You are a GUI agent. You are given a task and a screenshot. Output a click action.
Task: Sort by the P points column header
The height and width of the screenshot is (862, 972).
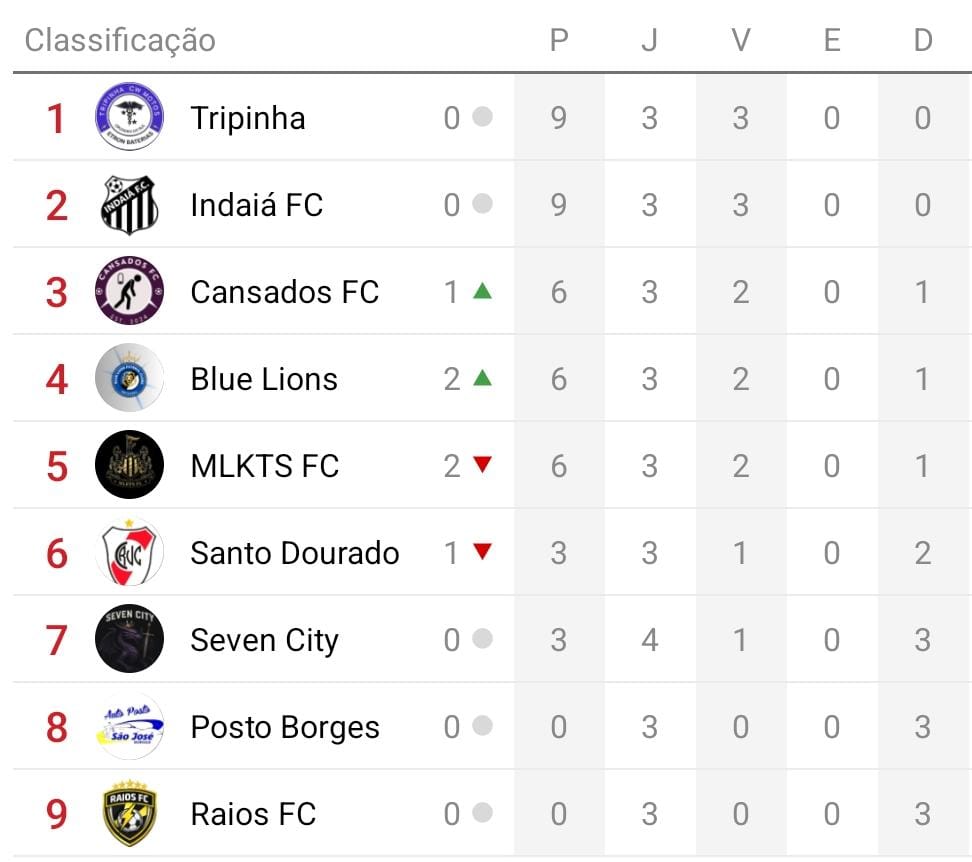(559, 40)
